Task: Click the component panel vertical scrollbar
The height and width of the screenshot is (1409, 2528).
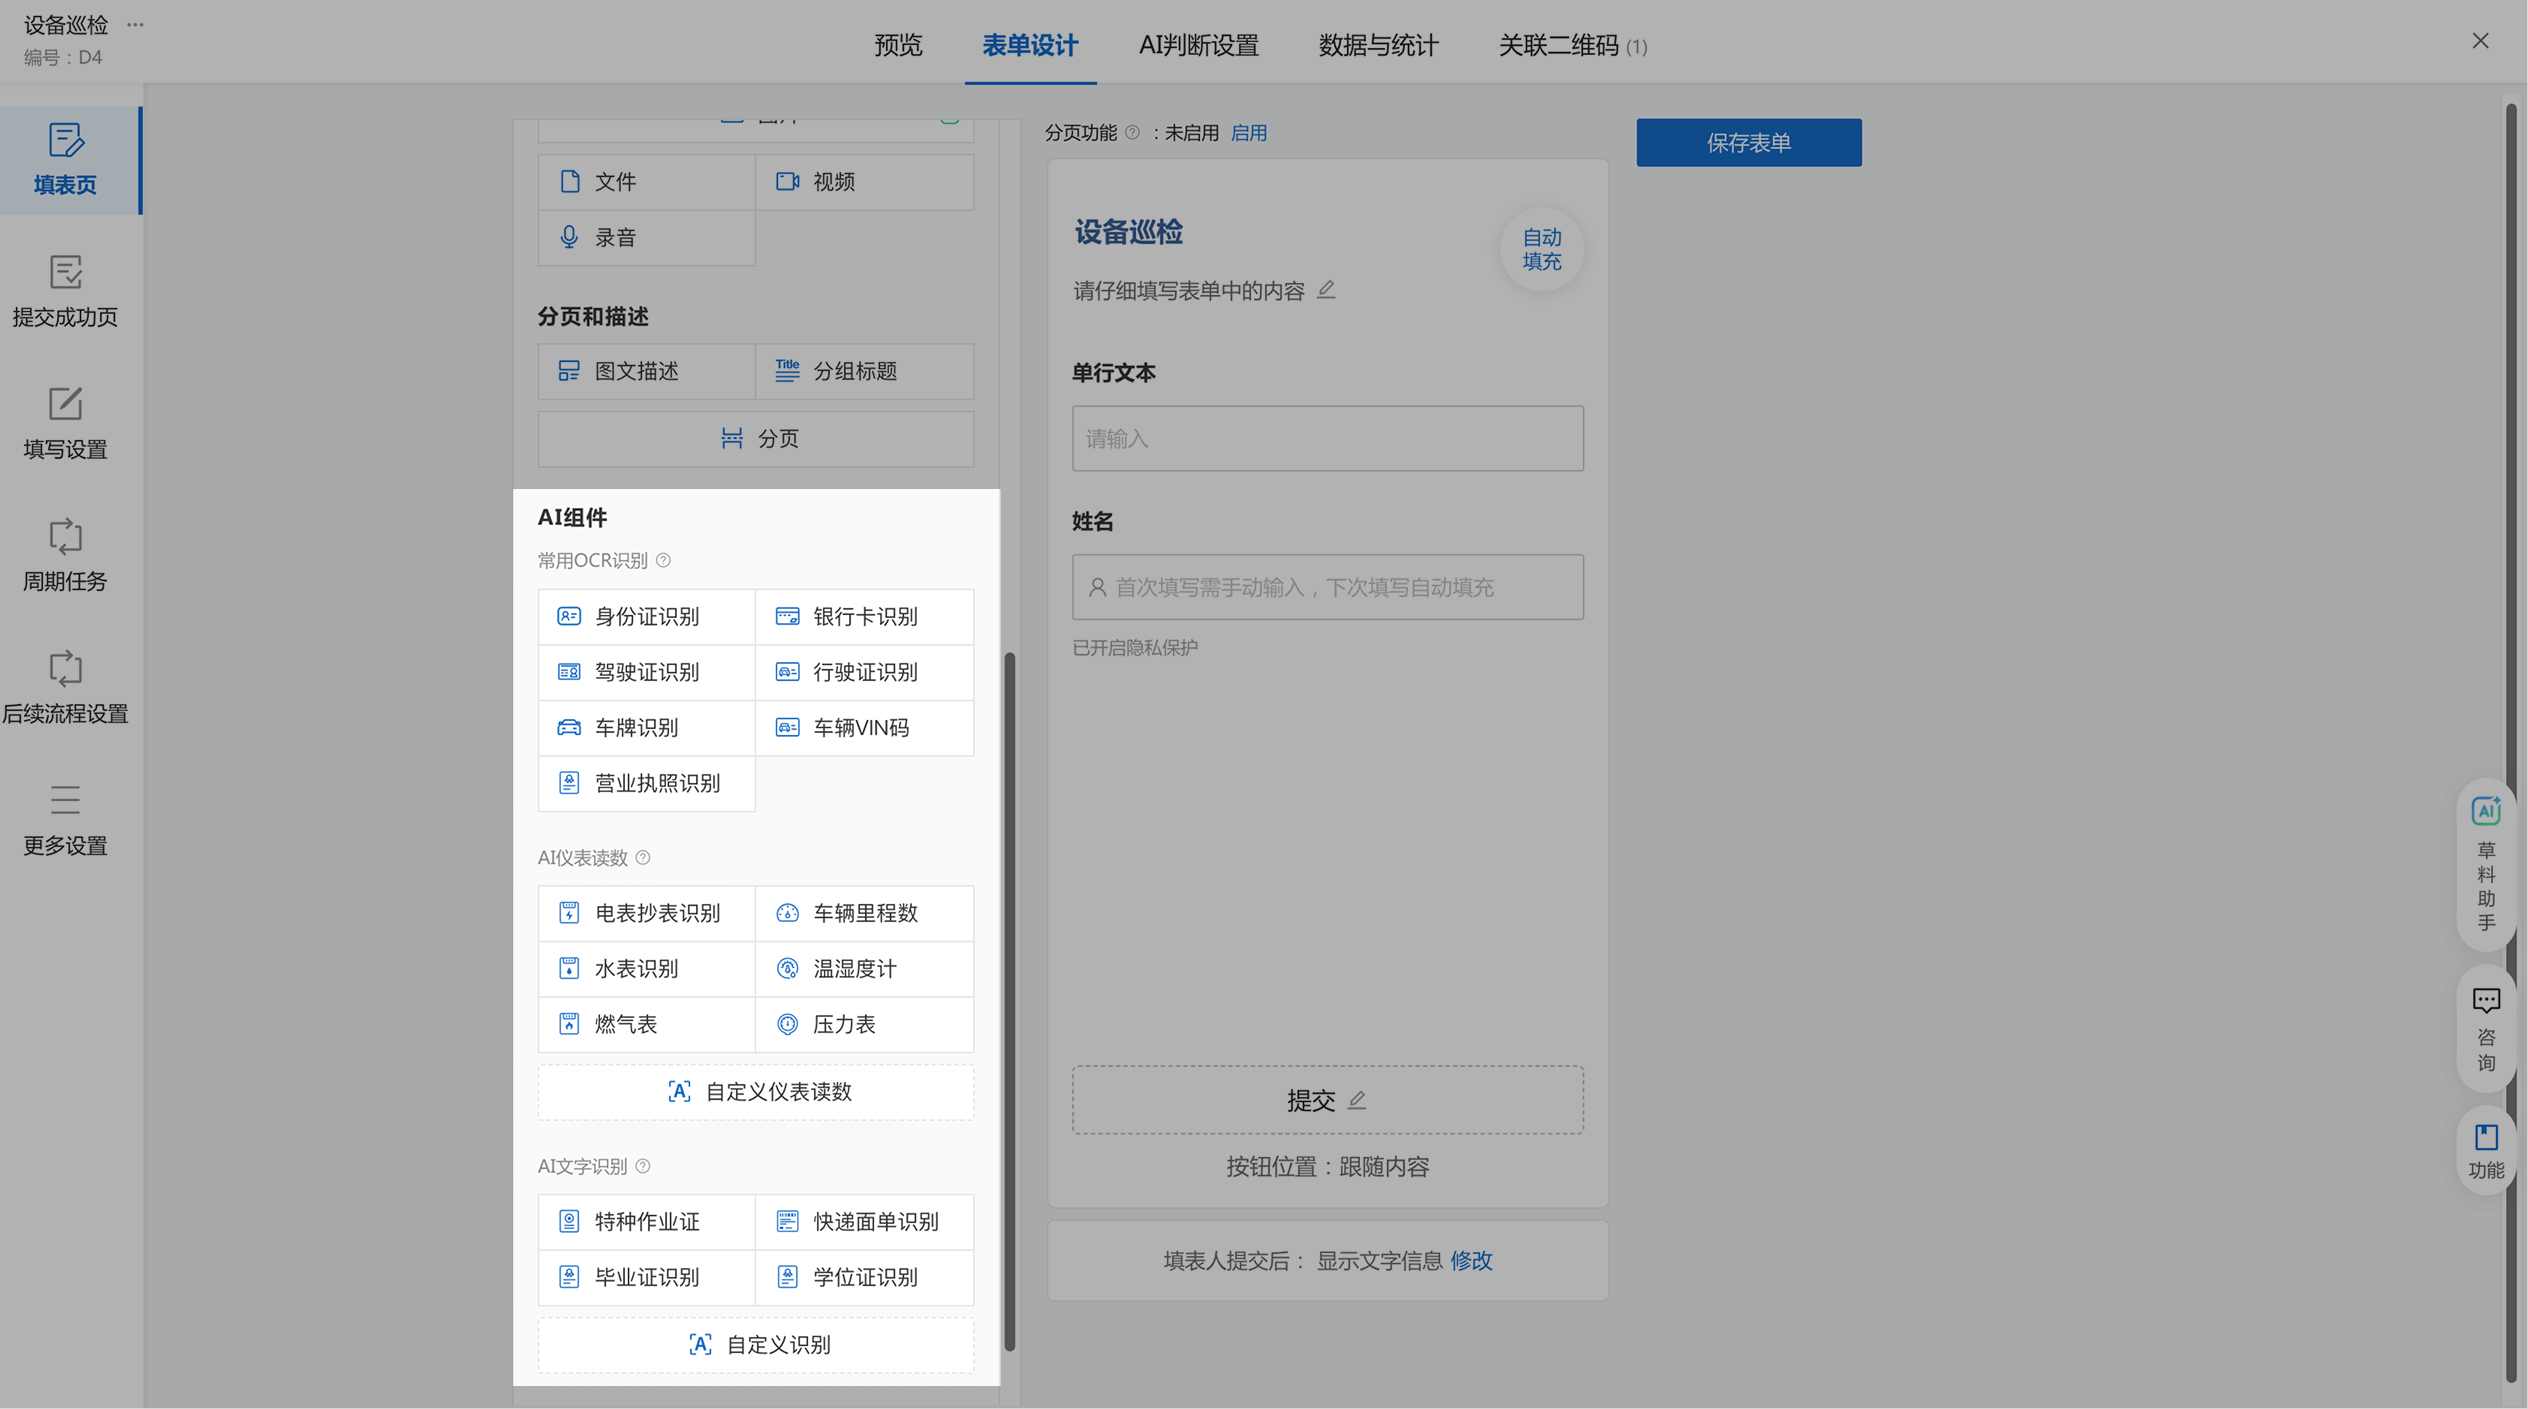Action: coord(1009,1000)
